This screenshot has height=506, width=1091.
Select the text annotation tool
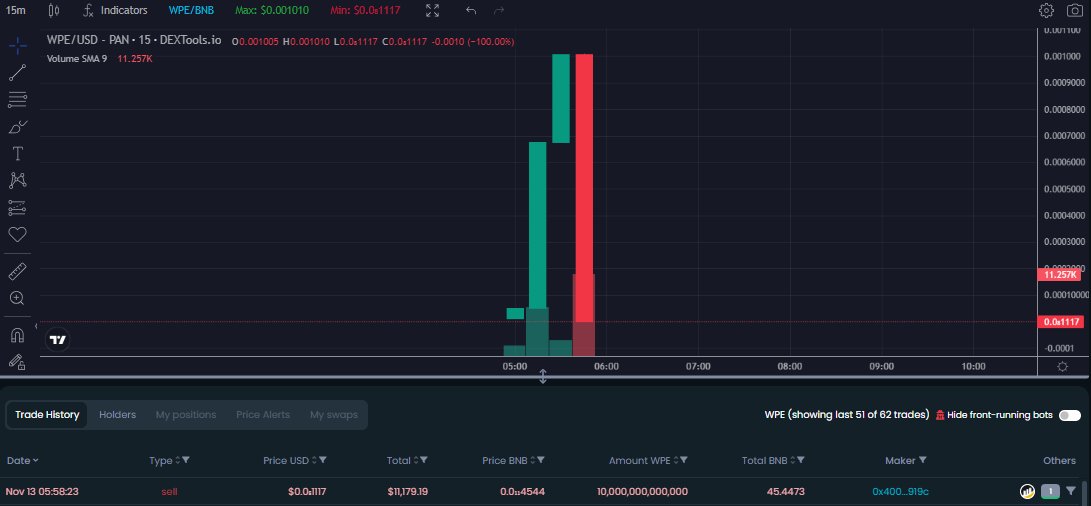pos(17,154)
